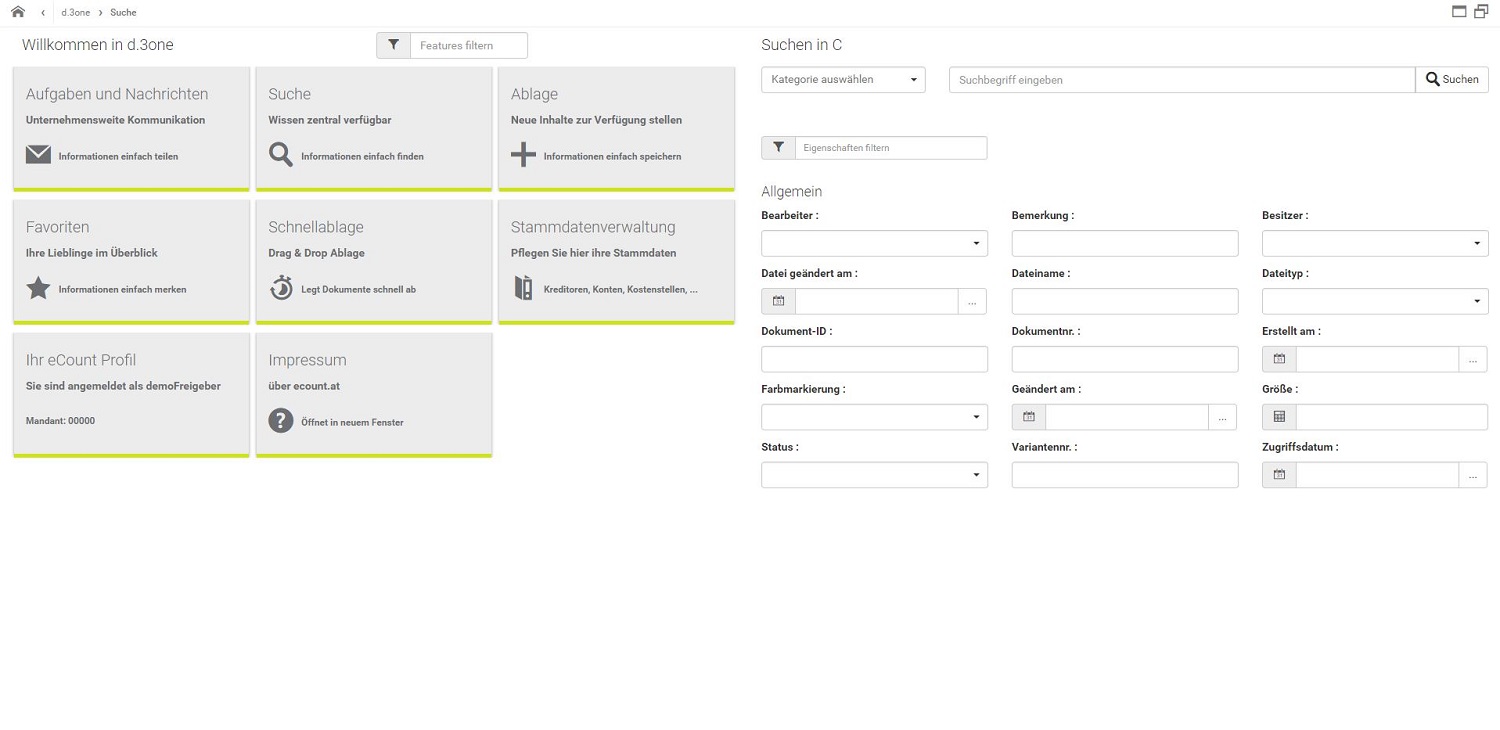
Task: Click the magnifier icon in Suche tile
Action: [281, 155]
